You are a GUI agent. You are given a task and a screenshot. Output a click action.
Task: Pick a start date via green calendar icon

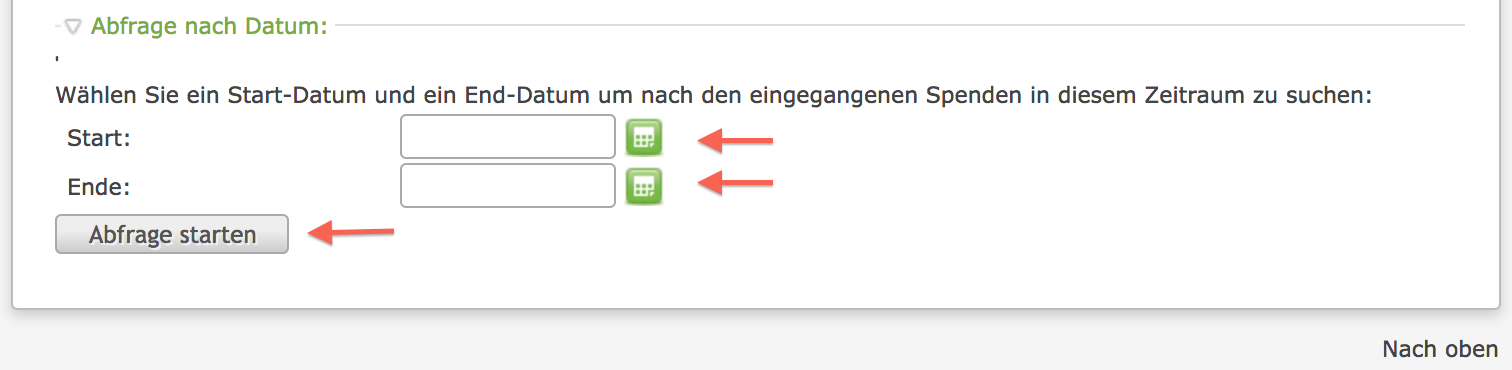[x=644, y=137]
